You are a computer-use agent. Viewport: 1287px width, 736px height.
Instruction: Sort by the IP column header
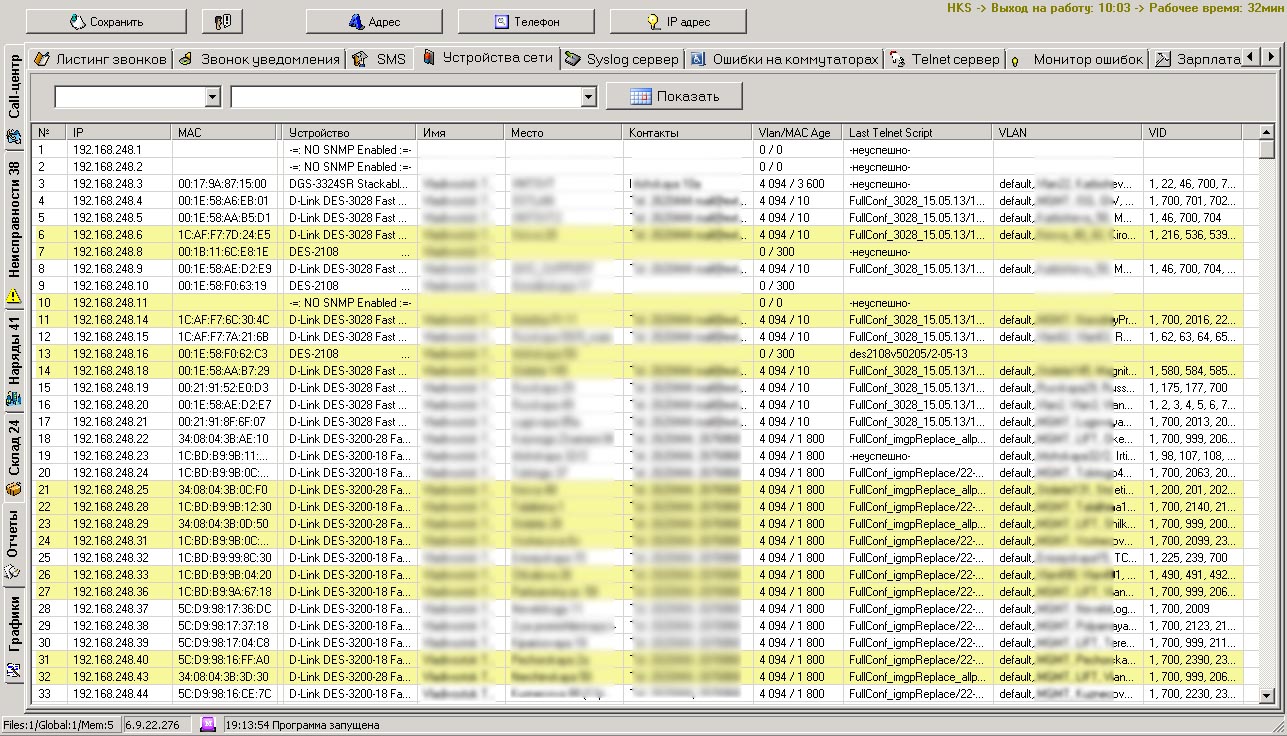tap(119, 132)
